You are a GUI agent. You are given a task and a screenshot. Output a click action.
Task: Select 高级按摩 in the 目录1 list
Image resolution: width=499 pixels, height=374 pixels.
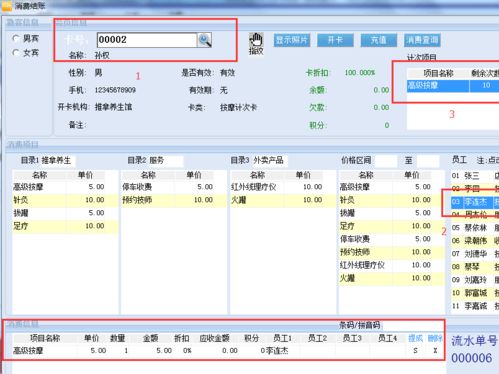65,187
